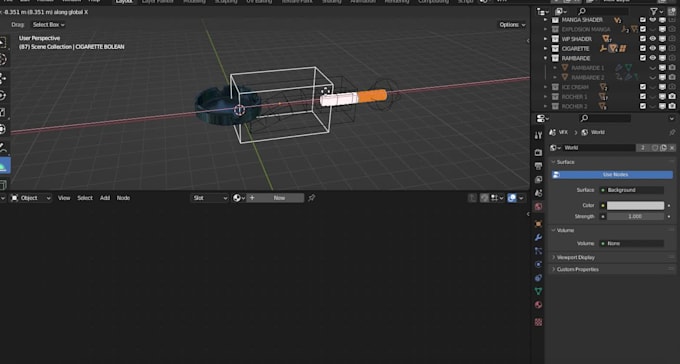Open the View Layer properties tab
Viewport: 680px width, 364px height.
pos(538,180)
